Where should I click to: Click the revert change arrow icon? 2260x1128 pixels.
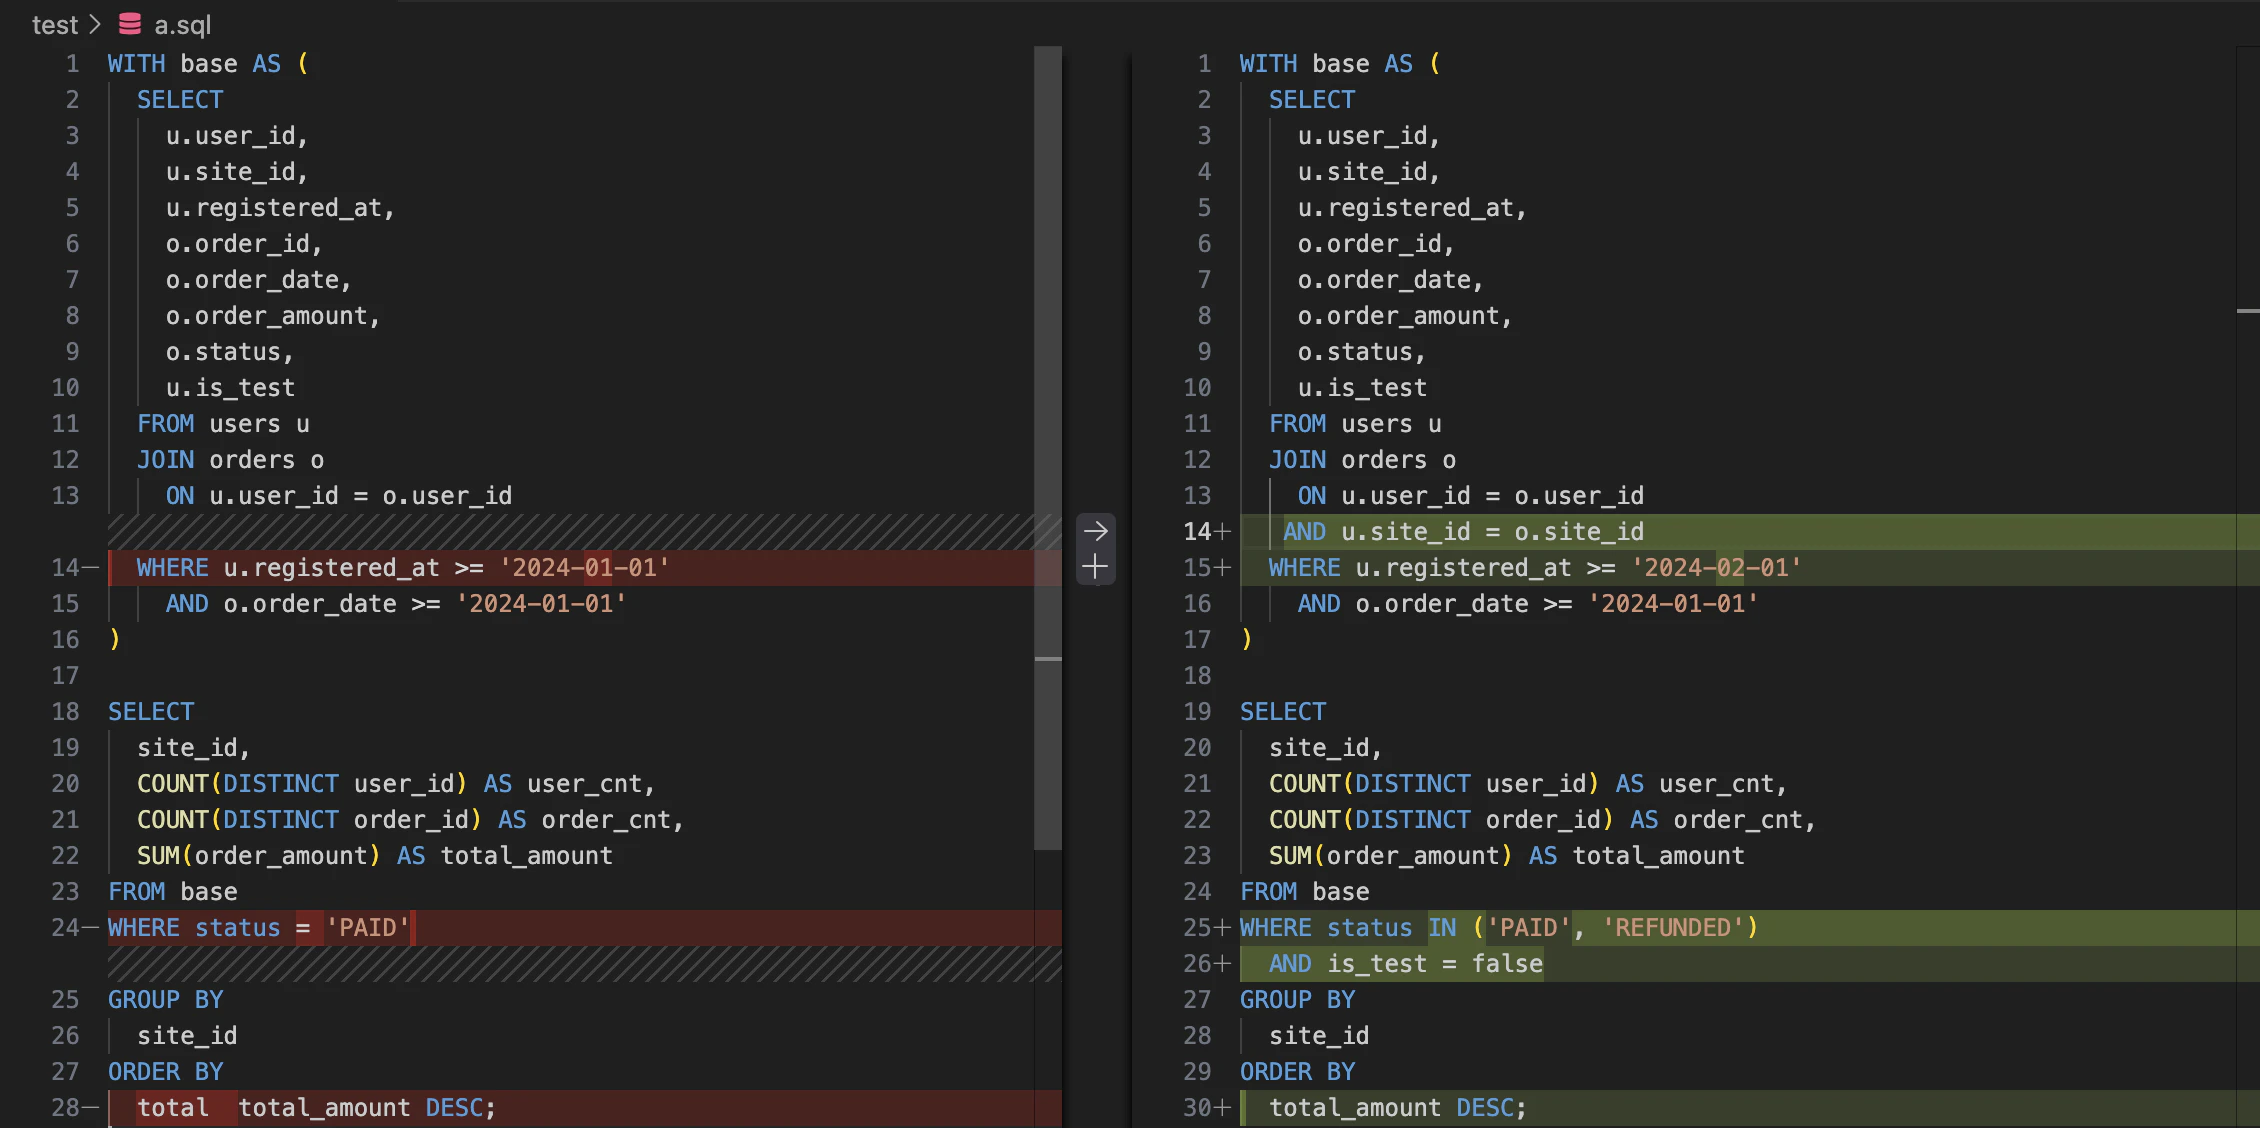pos(1095,531)
